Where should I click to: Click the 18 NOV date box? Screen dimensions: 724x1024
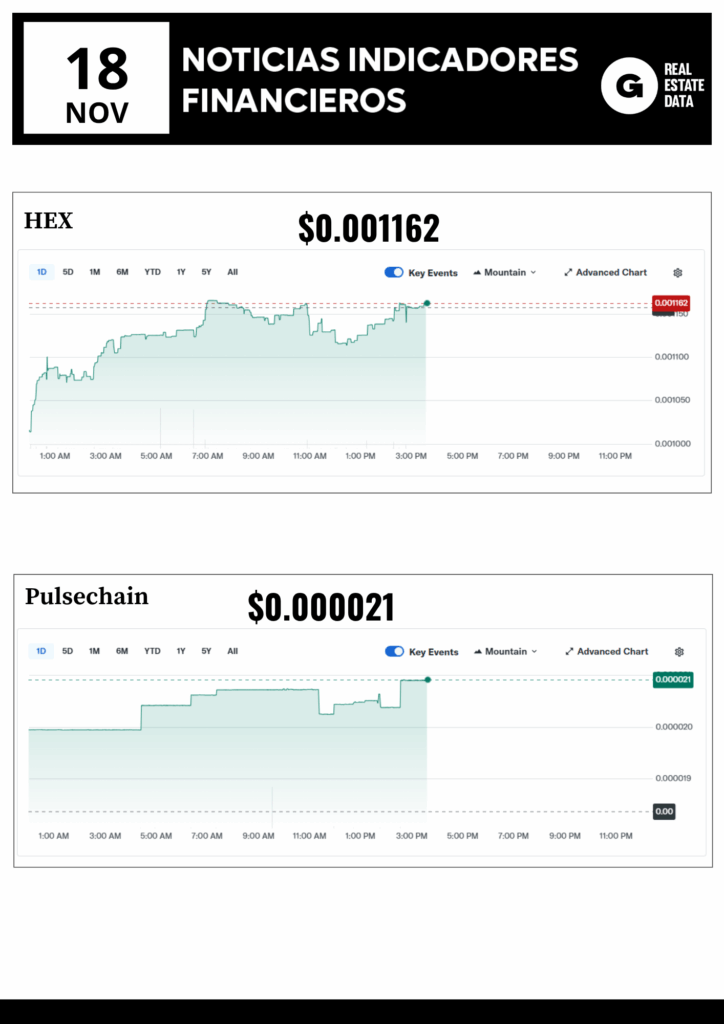coord(97,79)
